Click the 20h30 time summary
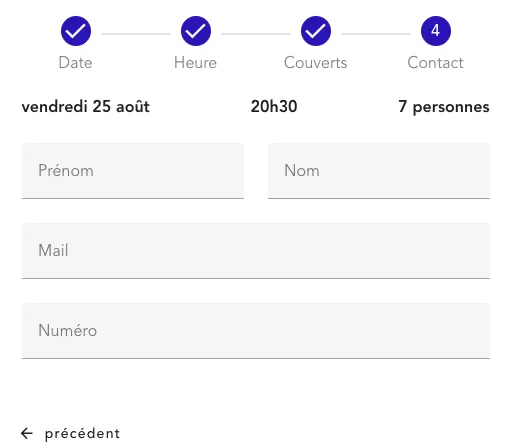The height and width of the screenshot is (446, 512). [x=274, y=107]
